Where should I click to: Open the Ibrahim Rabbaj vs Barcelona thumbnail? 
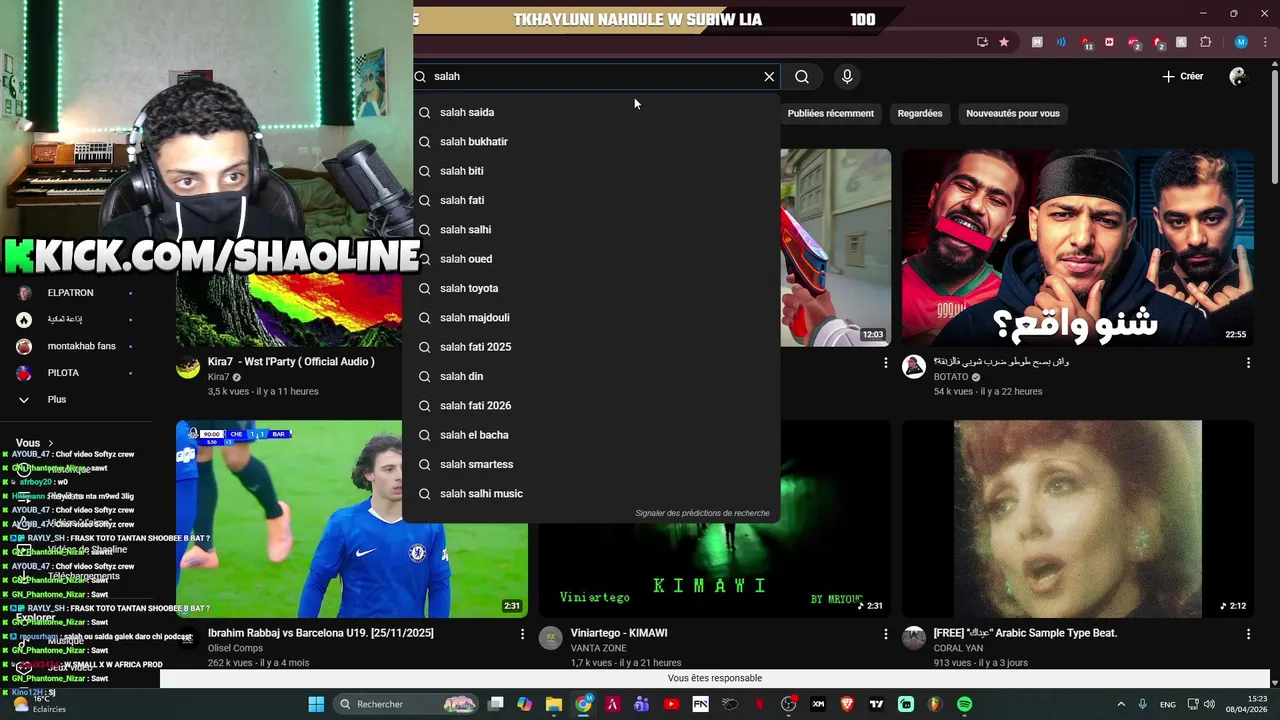[352, 519]
